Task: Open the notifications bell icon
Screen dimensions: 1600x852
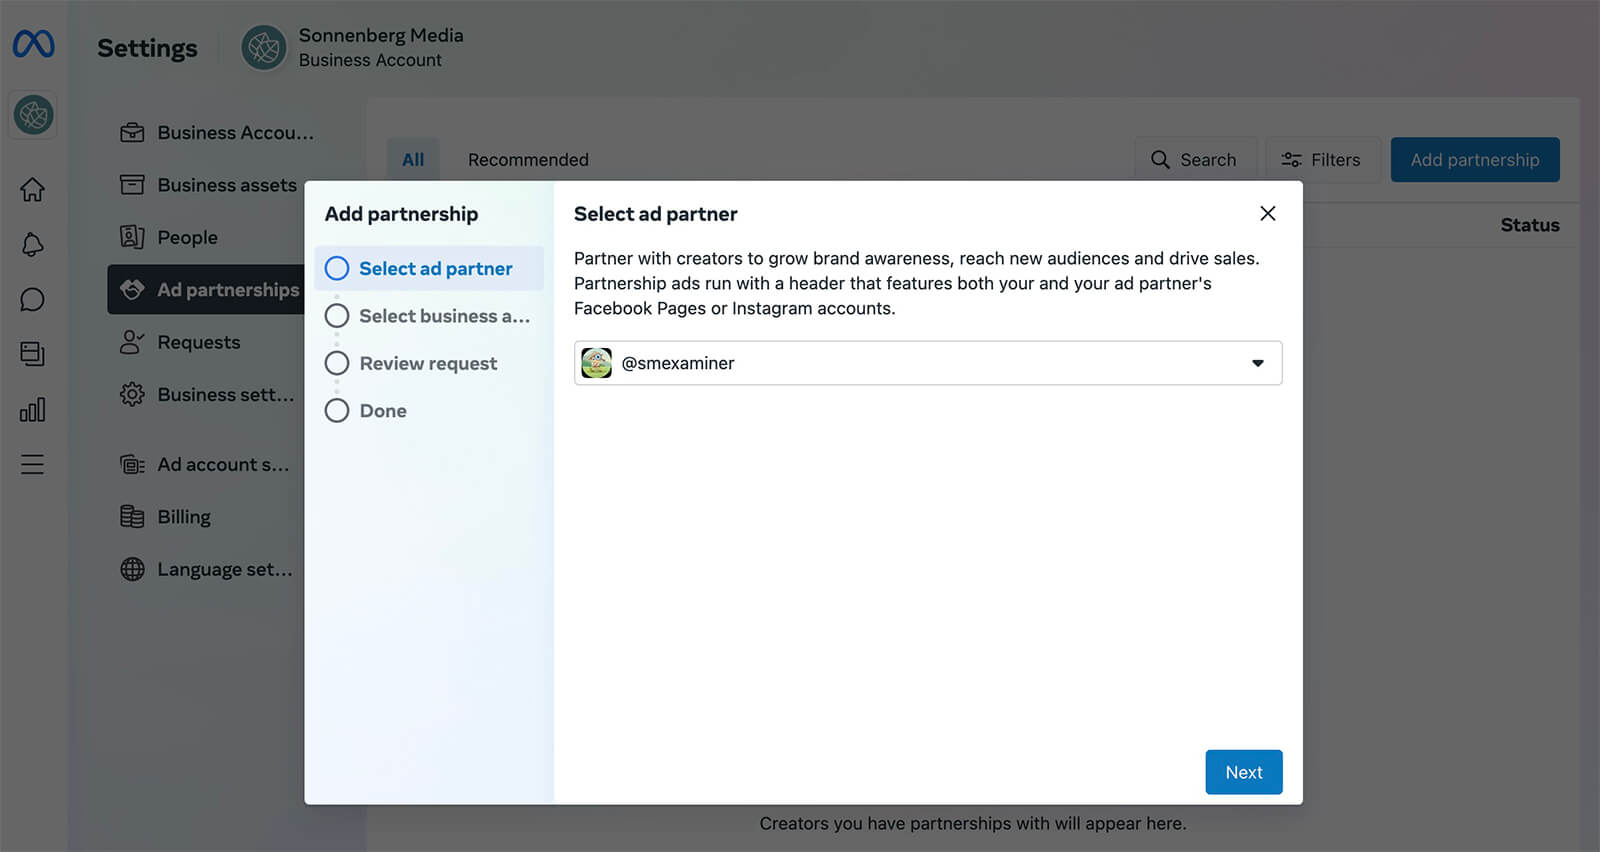Action: pyautogui.click(x=33, y=245)
